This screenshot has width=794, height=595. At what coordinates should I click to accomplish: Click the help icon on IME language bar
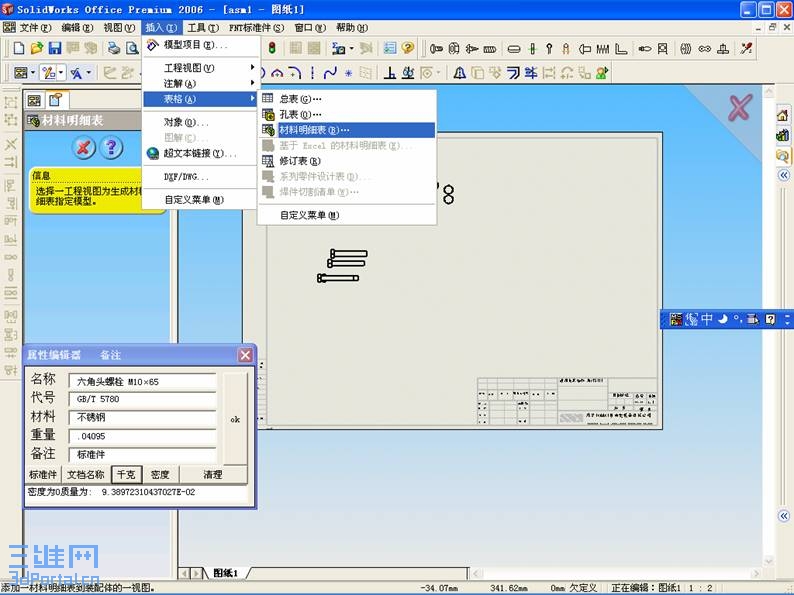click(x=770, y=319)
